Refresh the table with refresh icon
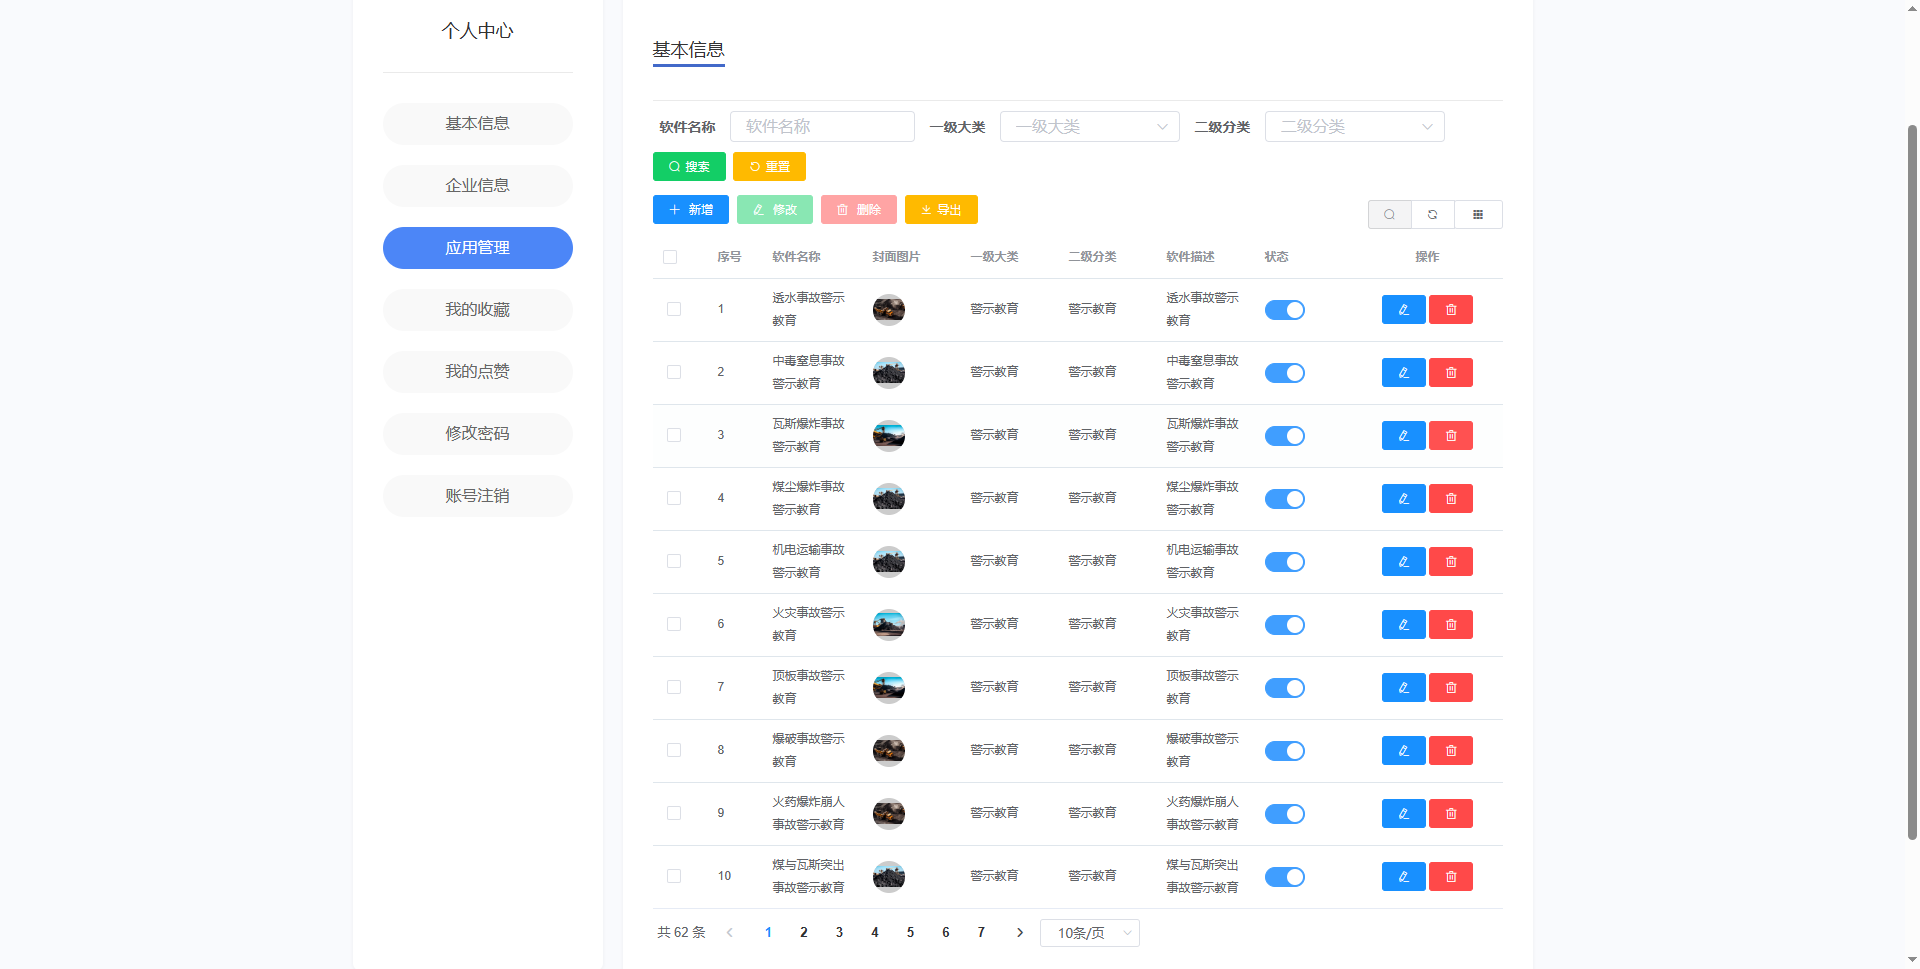The image size is (1920, 969). [x=1433, y=215]
